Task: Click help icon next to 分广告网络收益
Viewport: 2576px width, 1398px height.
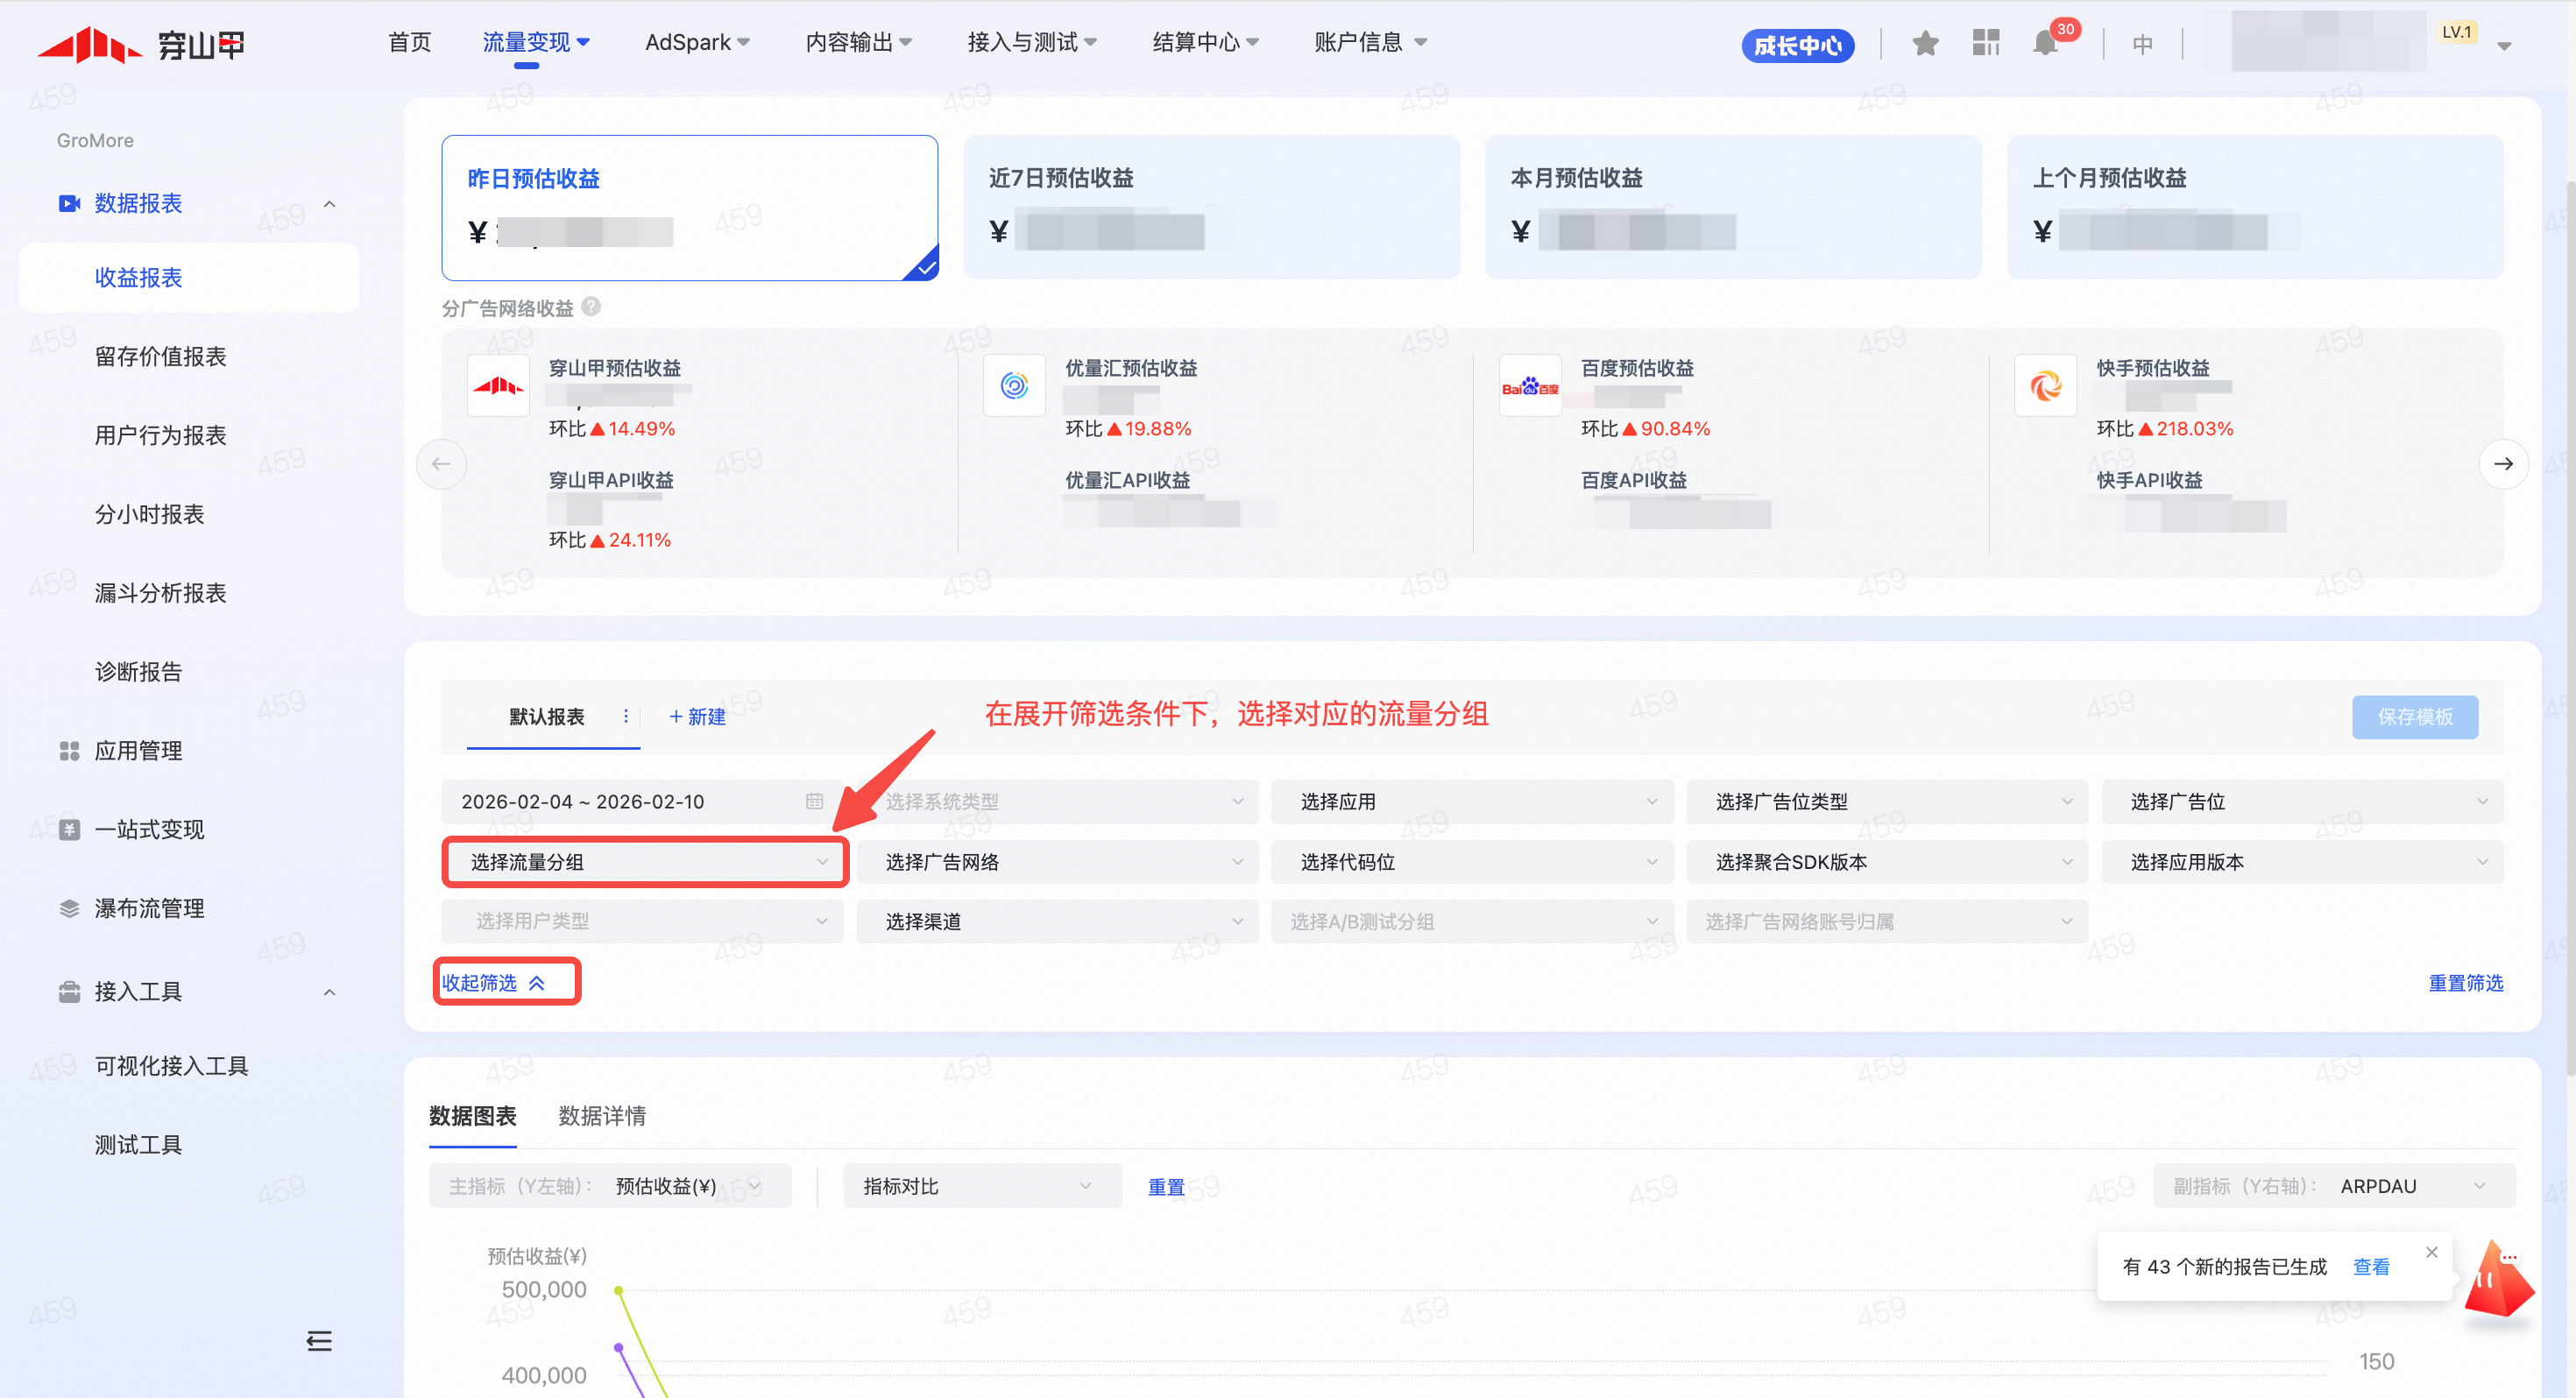Action: (x=591, y=307)
